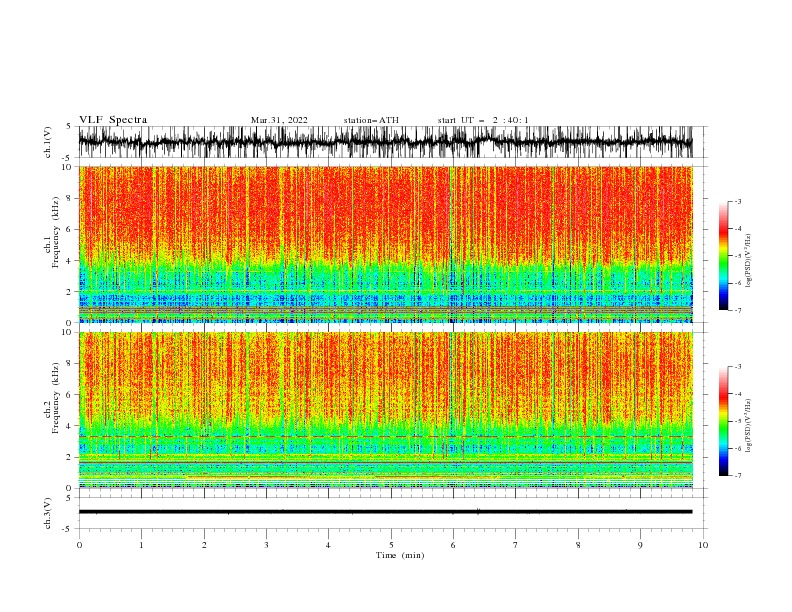Click the "8" tick on ch.1 frequency axis
The height and width of the screenshot is (612, 792).
point(71,198)
